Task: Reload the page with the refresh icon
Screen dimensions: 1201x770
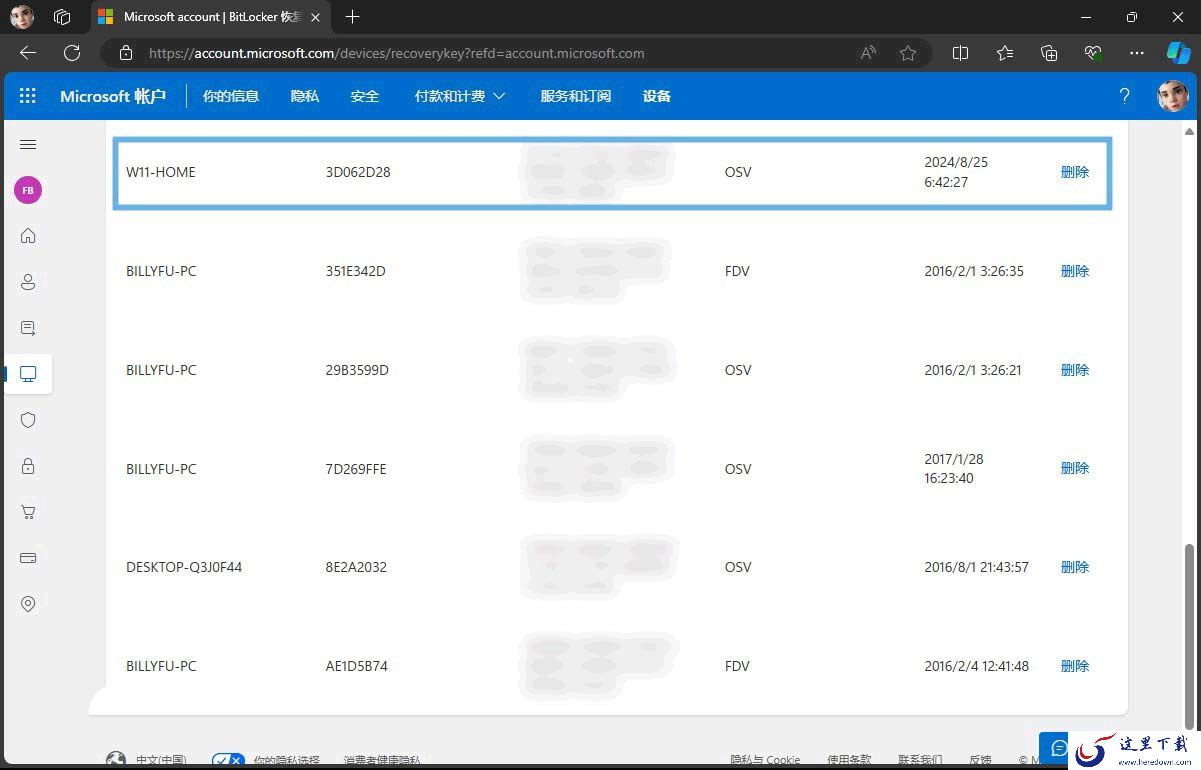Action: coord(72,53)
